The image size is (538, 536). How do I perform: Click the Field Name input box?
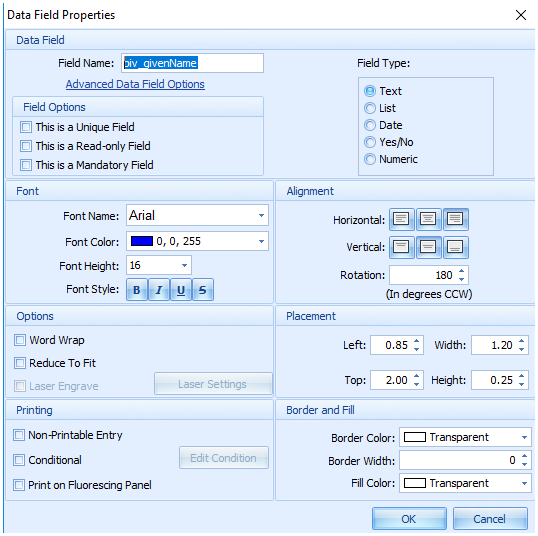click(192, 63)
